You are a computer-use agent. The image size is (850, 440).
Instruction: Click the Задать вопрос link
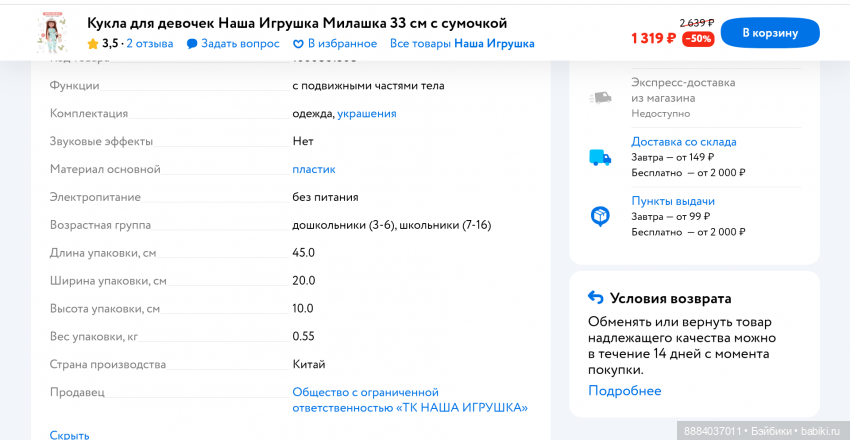[x=240, y=44]
